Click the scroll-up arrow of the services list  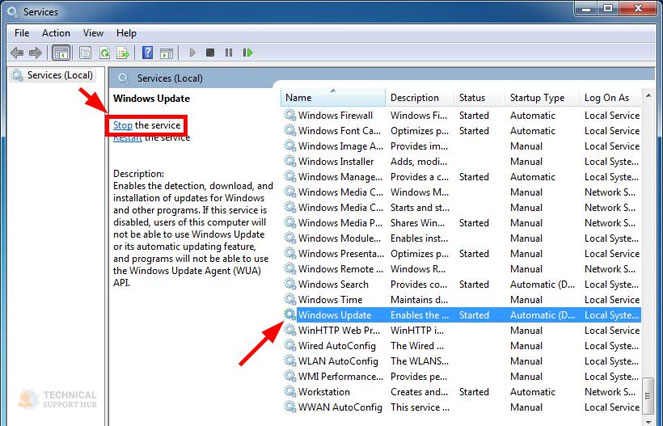click(648, 96)
